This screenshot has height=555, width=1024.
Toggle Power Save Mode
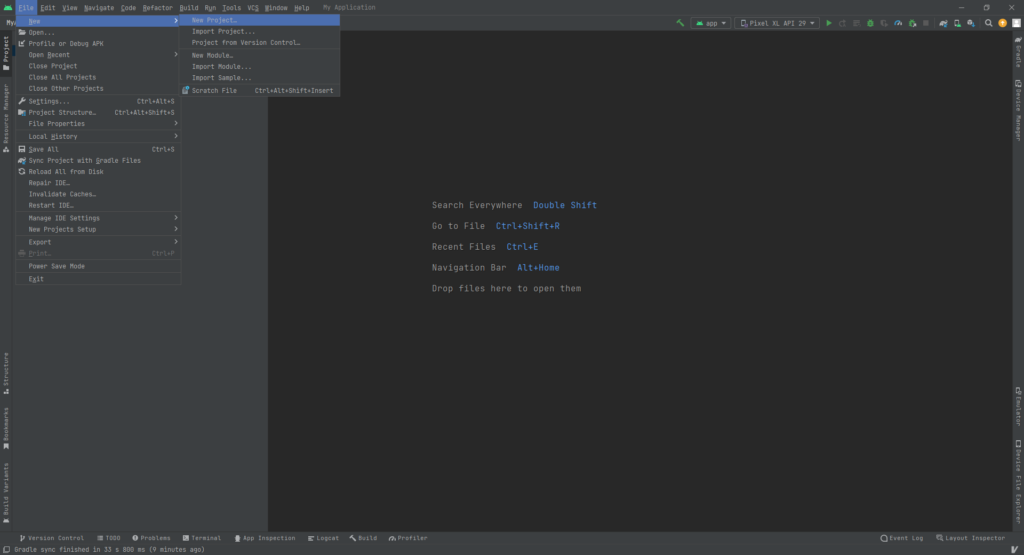pyautogui.click(x=98, y=266)
